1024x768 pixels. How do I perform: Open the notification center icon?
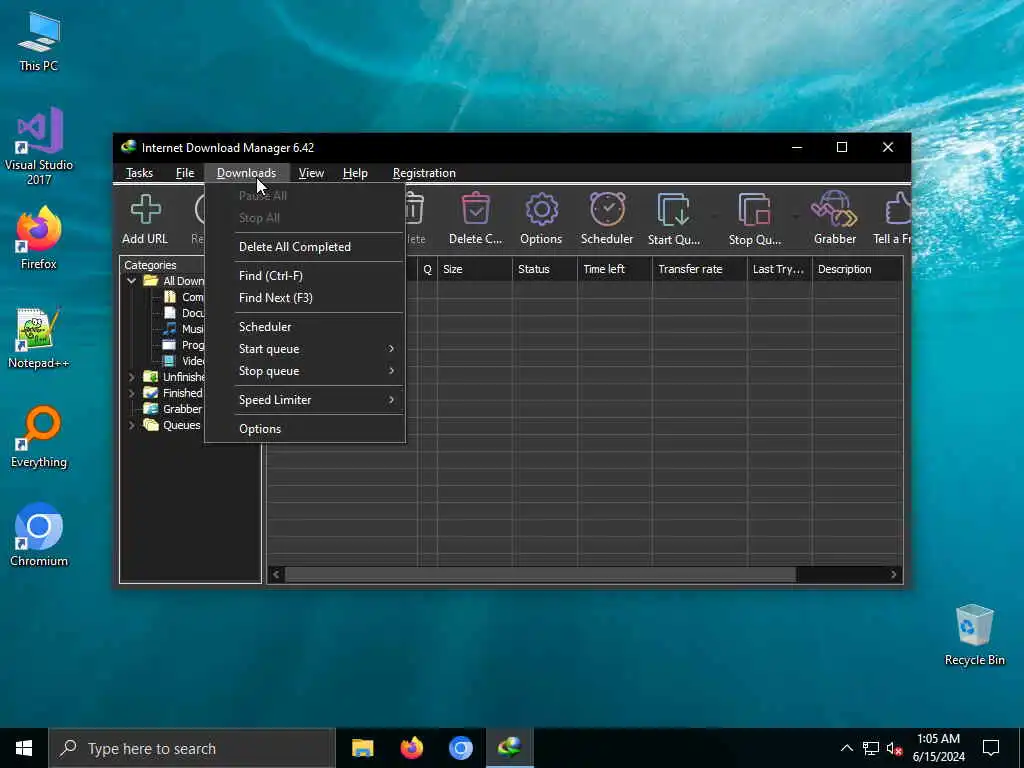(x=991, y=748)
